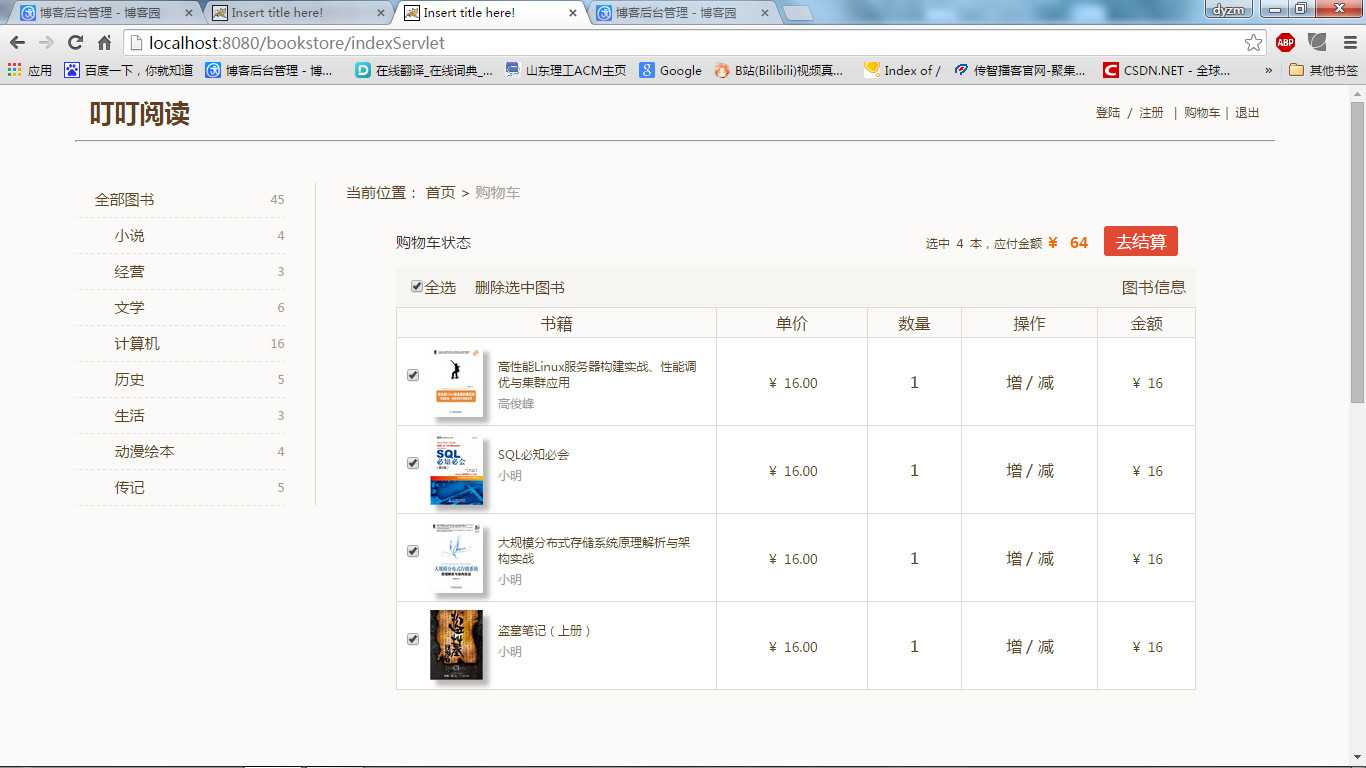
Task: Expand hidden bookmarks with » chevron
Action: point(1269,70)
